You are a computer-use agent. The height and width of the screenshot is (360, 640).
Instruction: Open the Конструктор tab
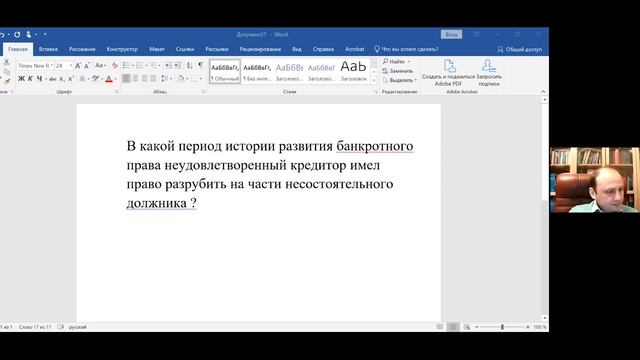coord(122,49)
